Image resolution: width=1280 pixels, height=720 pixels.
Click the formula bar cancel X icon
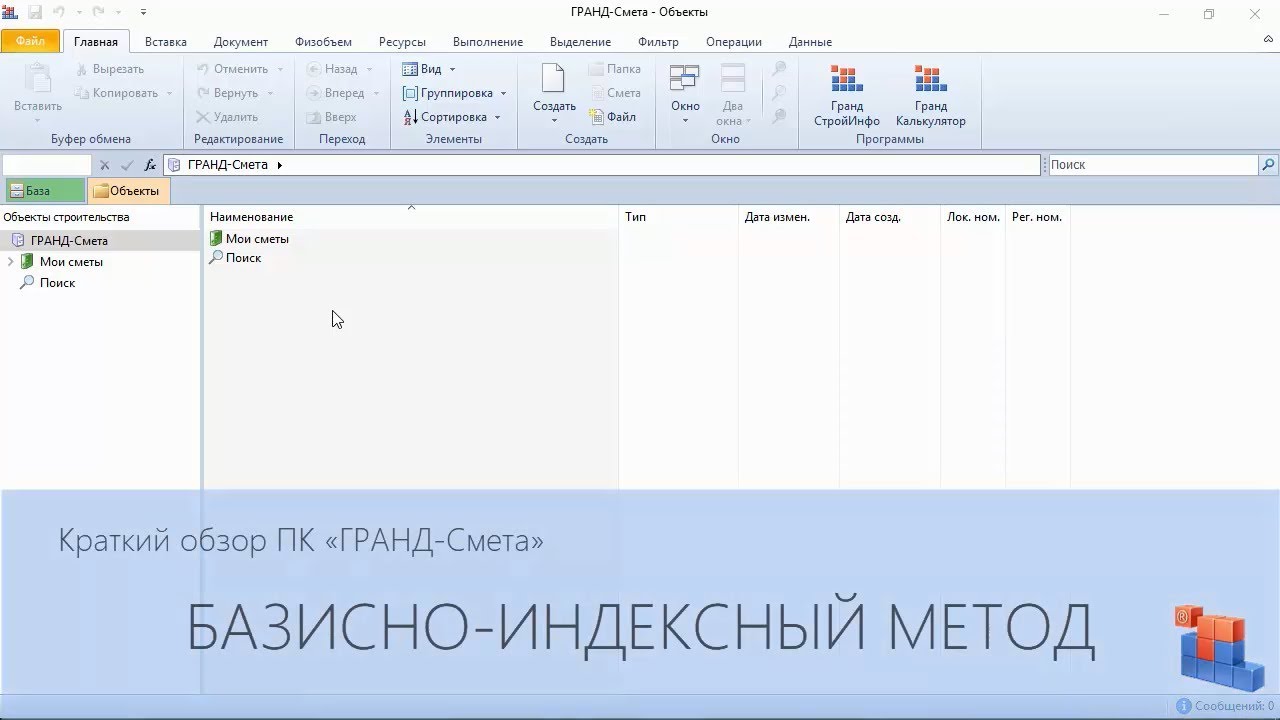pyautogui.click(x=105, y=165)
